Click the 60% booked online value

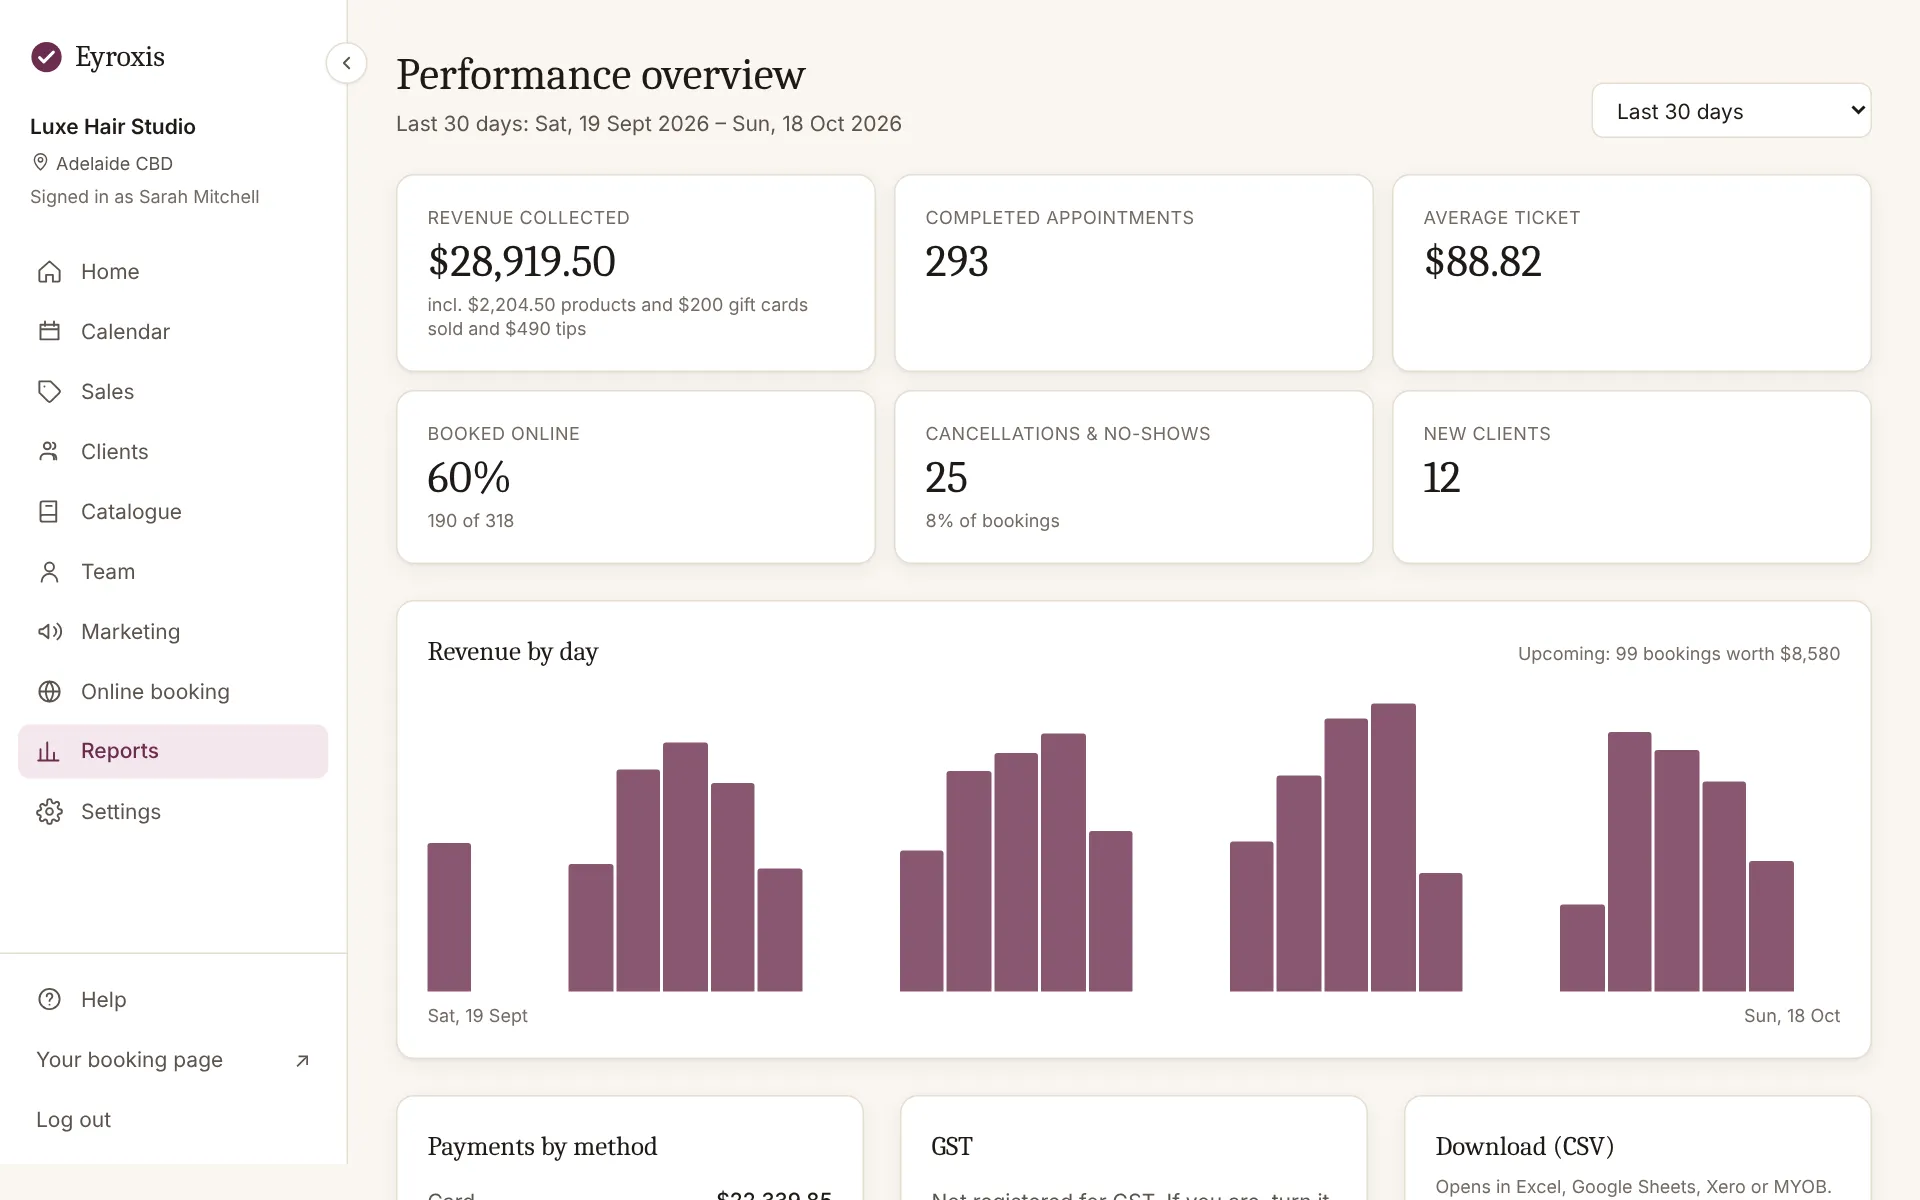pyautogui.click(x=468, y=478)
